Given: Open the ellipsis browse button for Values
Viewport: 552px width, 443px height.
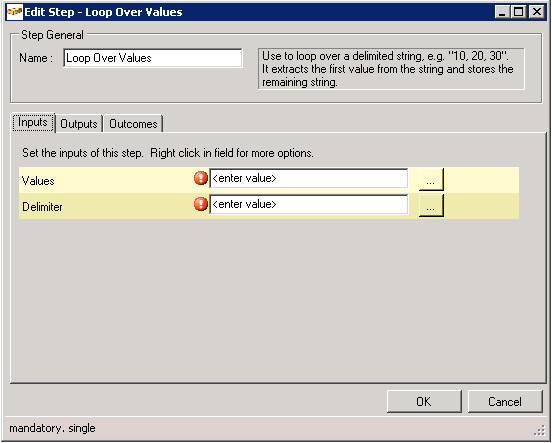Looking at the screenshot, I should (431, 180).
